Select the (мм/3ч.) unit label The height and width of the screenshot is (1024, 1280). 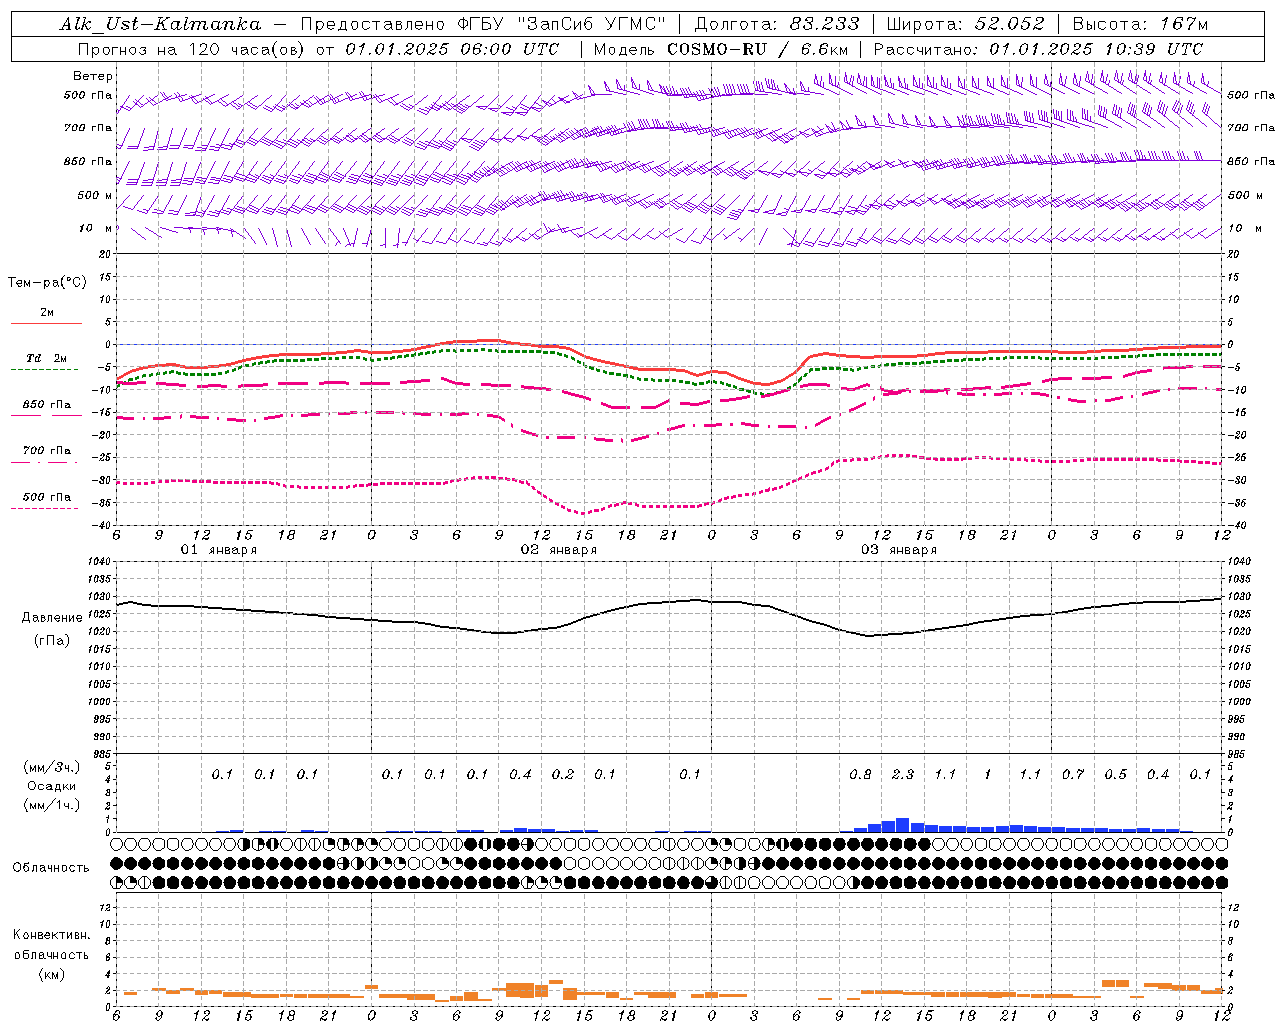pyautogui.click(x=52, y=767)
